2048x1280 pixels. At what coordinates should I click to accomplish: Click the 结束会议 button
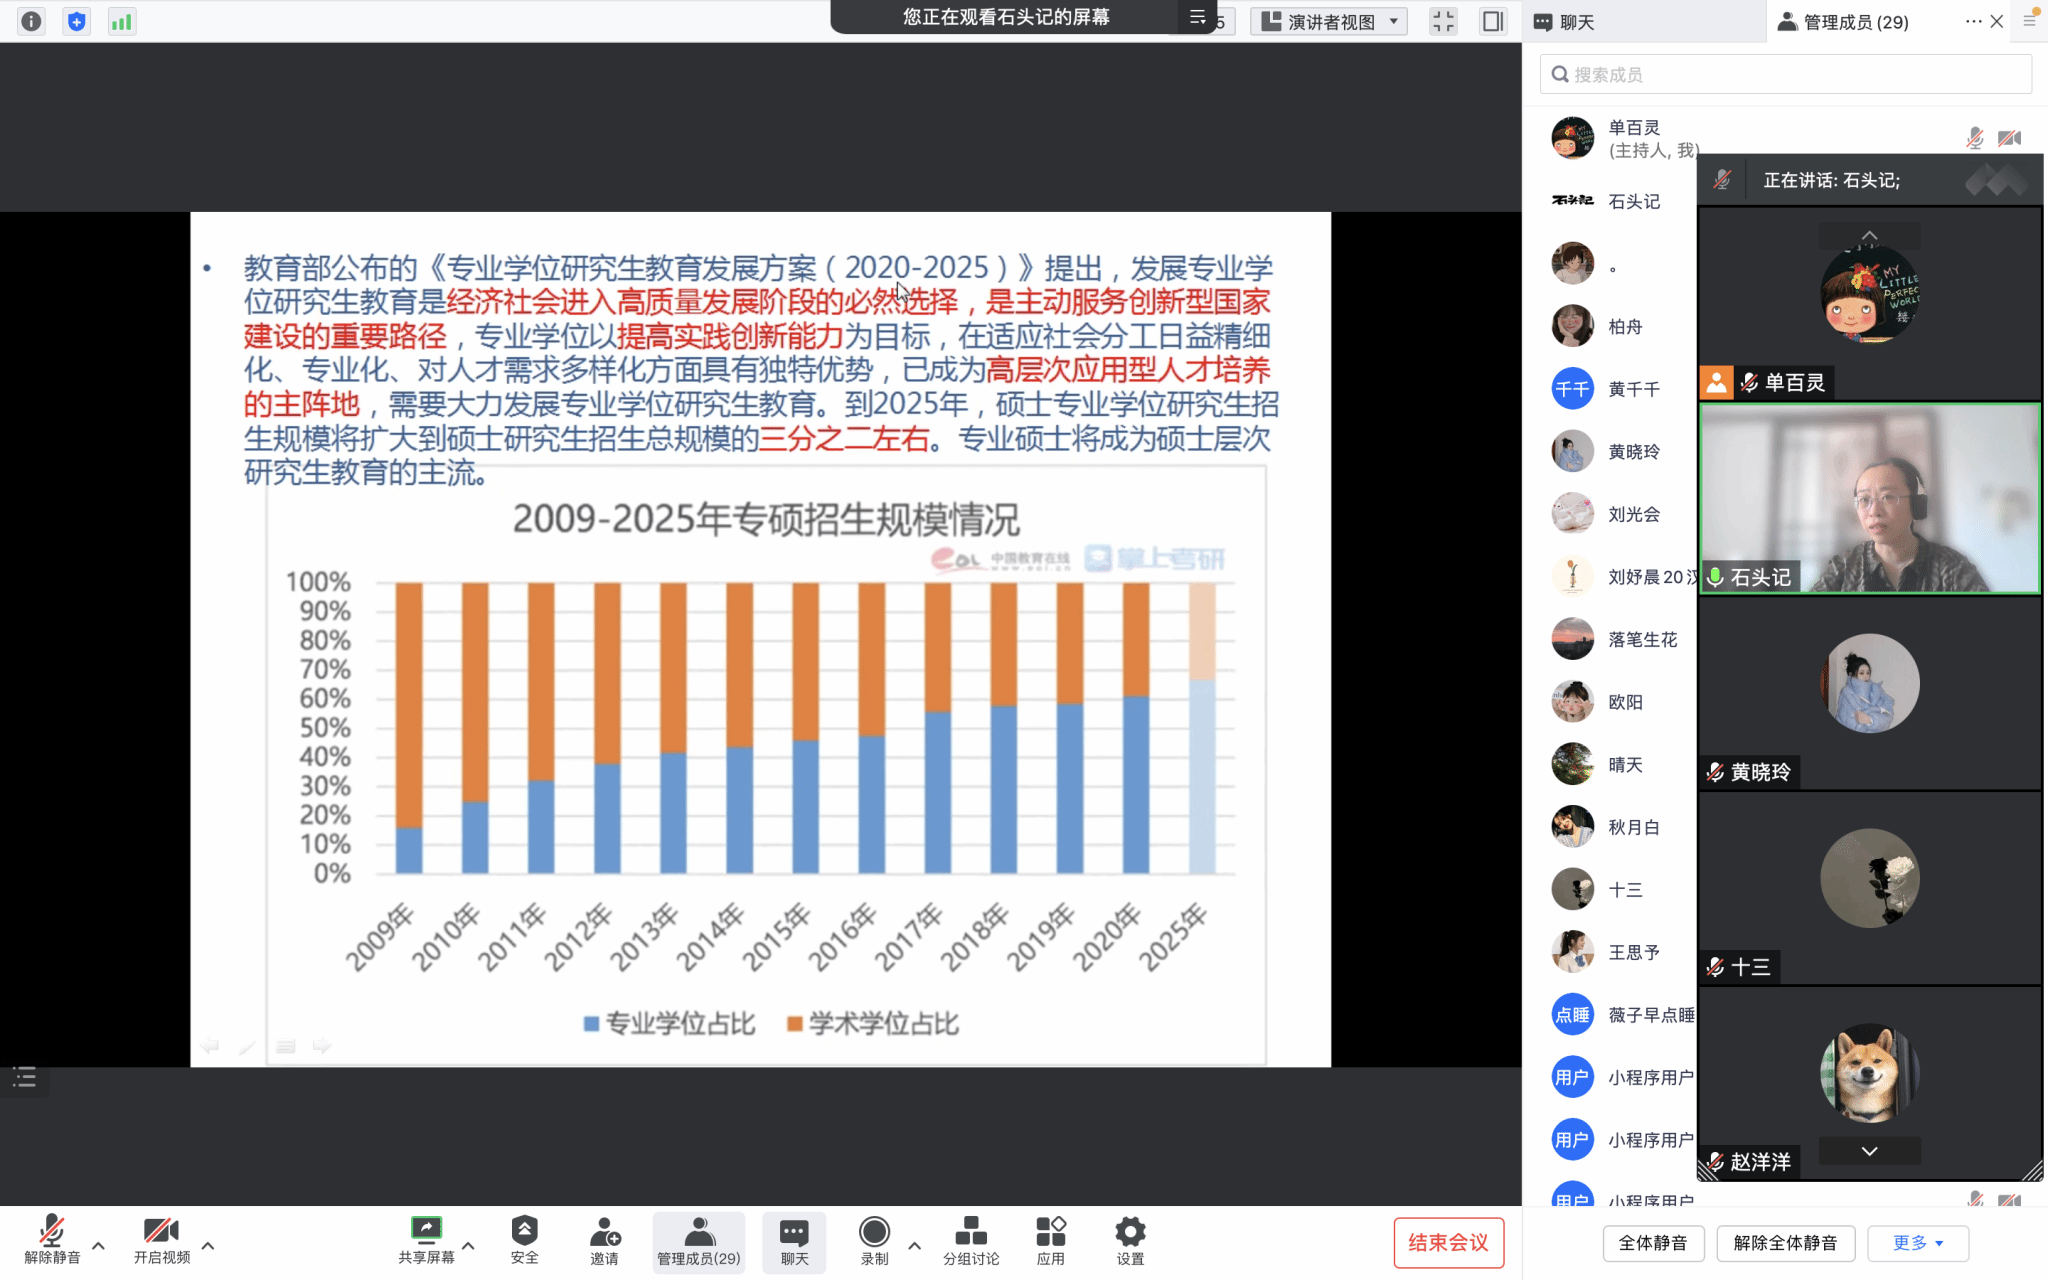pos(1447,1242)
